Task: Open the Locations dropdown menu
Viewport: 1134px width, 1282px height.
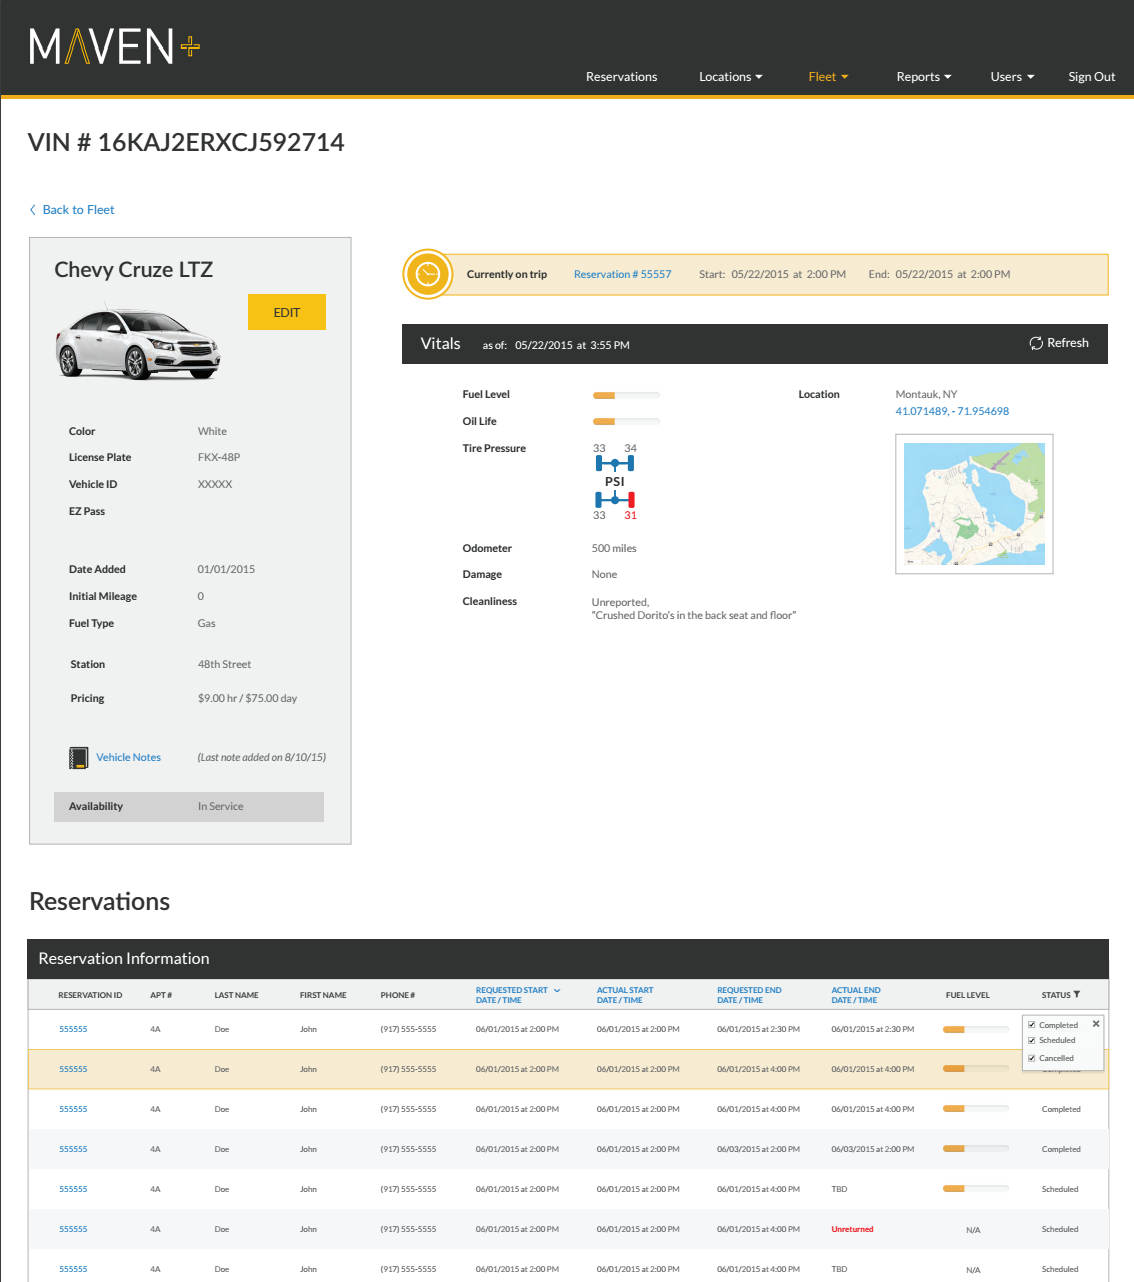Action: (x=730, y=77)
